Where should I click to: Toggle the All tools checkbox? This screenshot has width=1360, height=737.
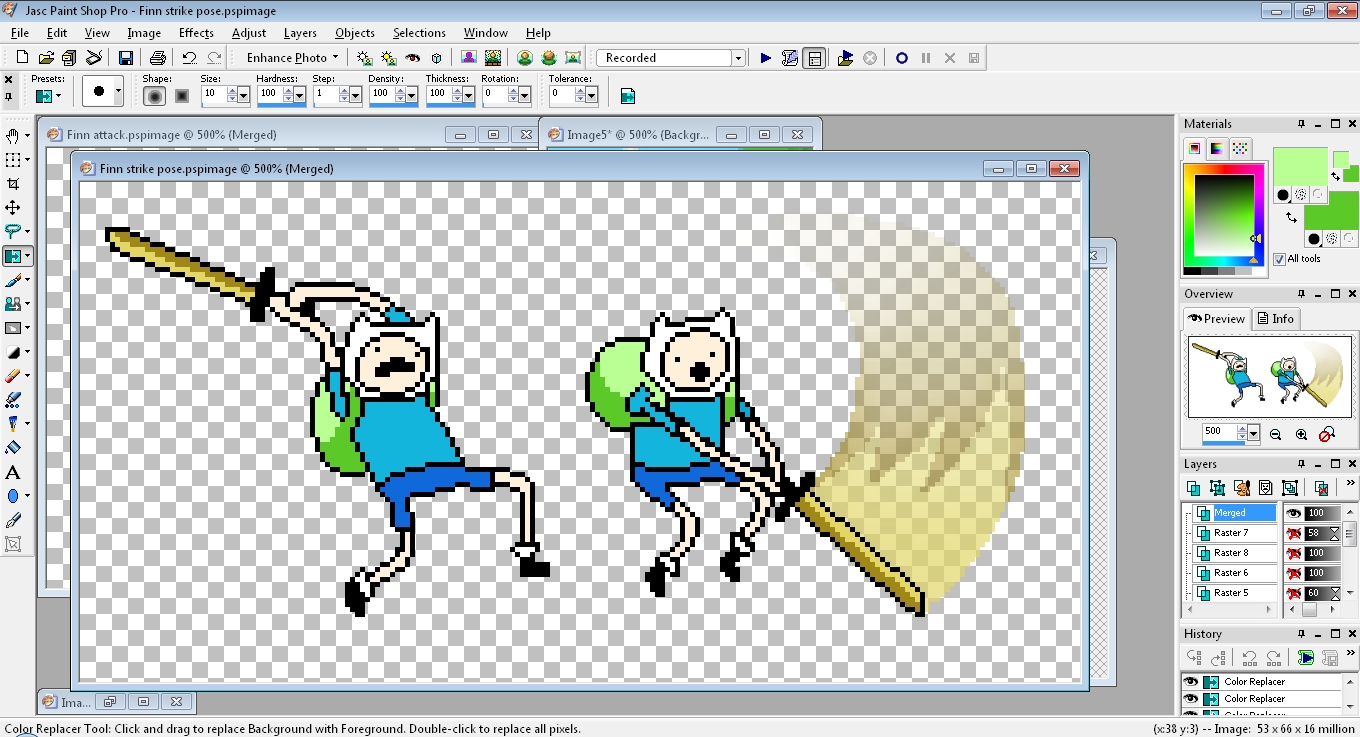pos(1280,259)
